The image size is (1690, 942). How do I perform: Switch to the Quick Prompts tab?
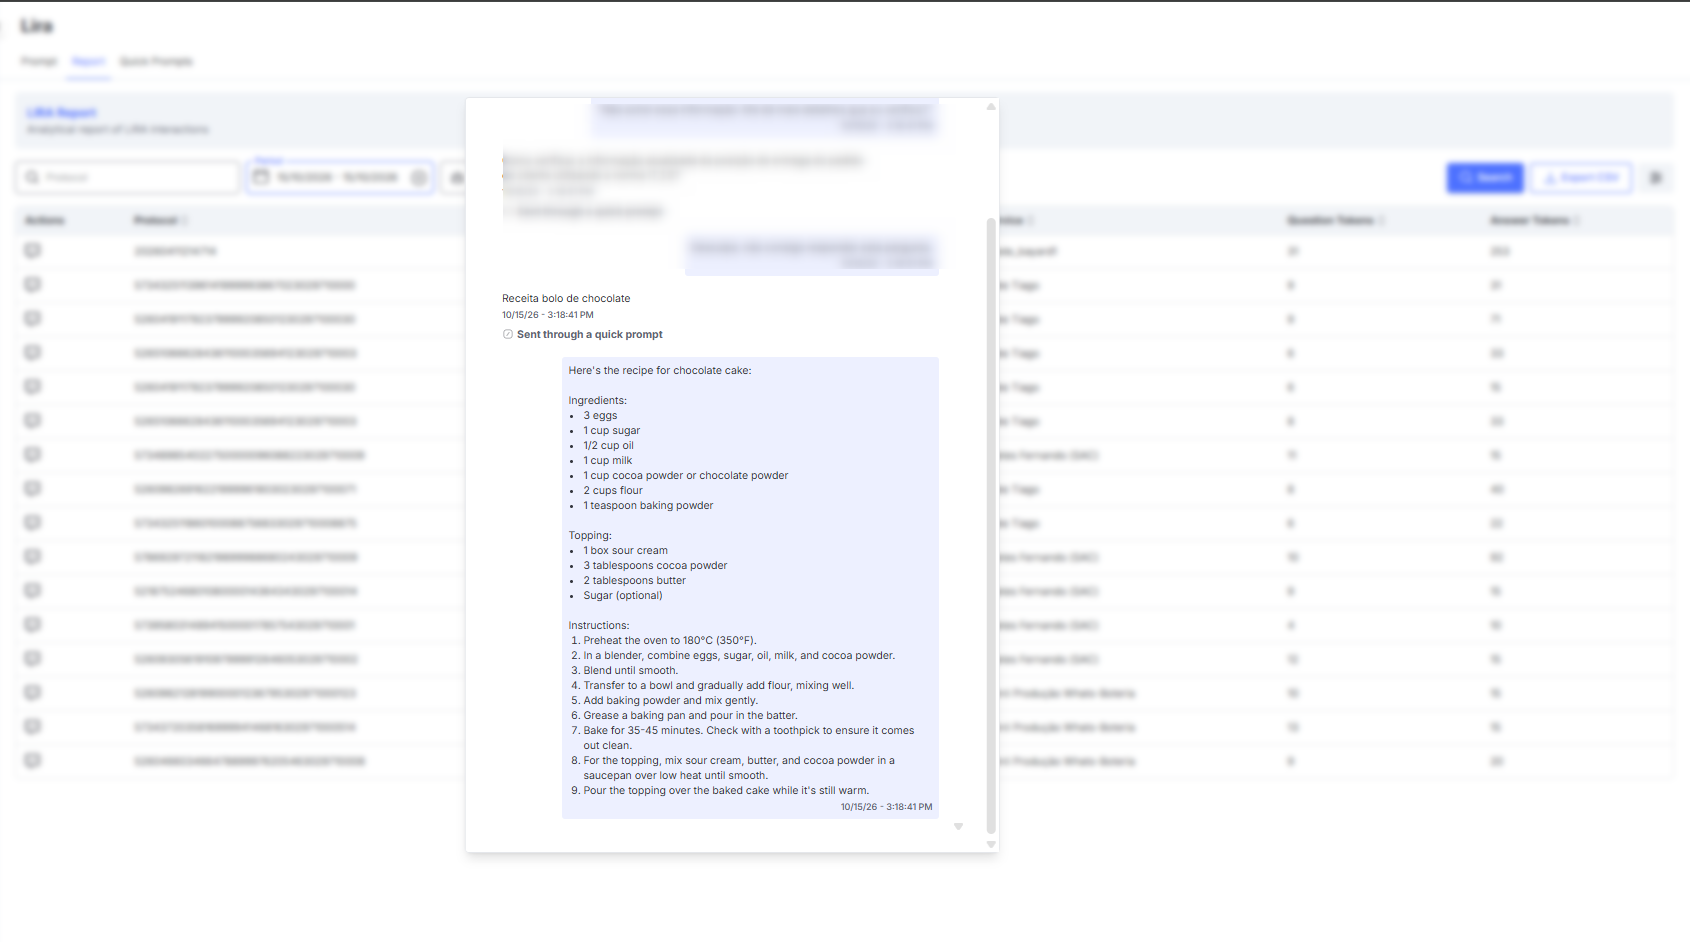tap(156, 62)
